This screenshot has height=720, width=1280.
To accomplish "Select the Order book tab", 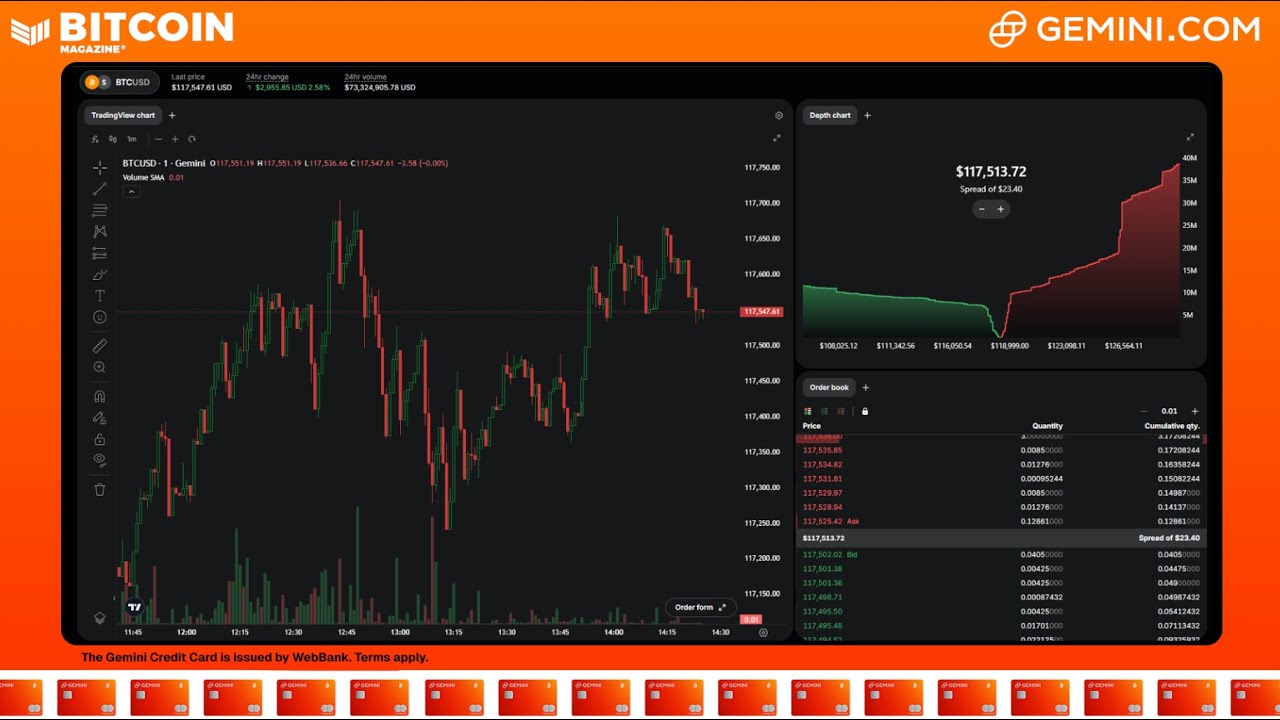I will coord(829,387).
